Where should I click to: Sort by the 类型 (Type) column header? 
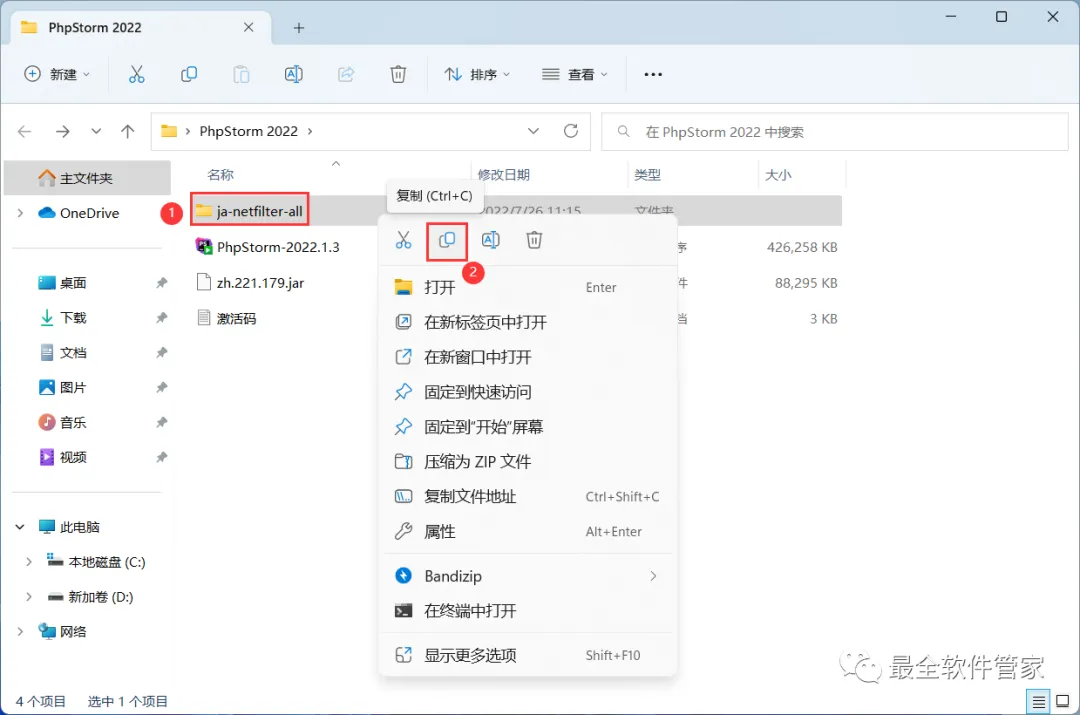pos(647,175)
